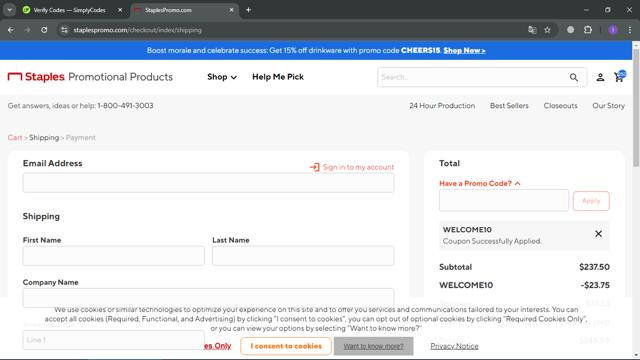Image resolution: width=640 pixels, height=360 pixels.
Task: Click the page vertical scrollbar
Action: (636, 109)
